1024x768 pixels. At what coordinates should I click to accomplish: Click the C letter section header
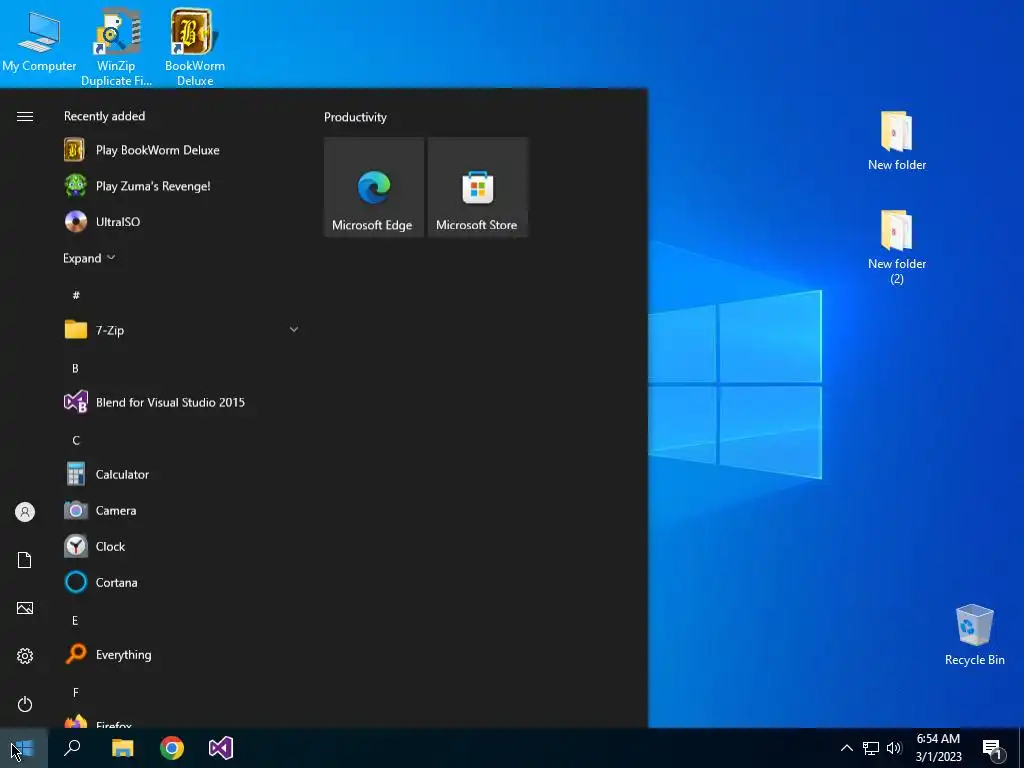(x=76, y=440)
